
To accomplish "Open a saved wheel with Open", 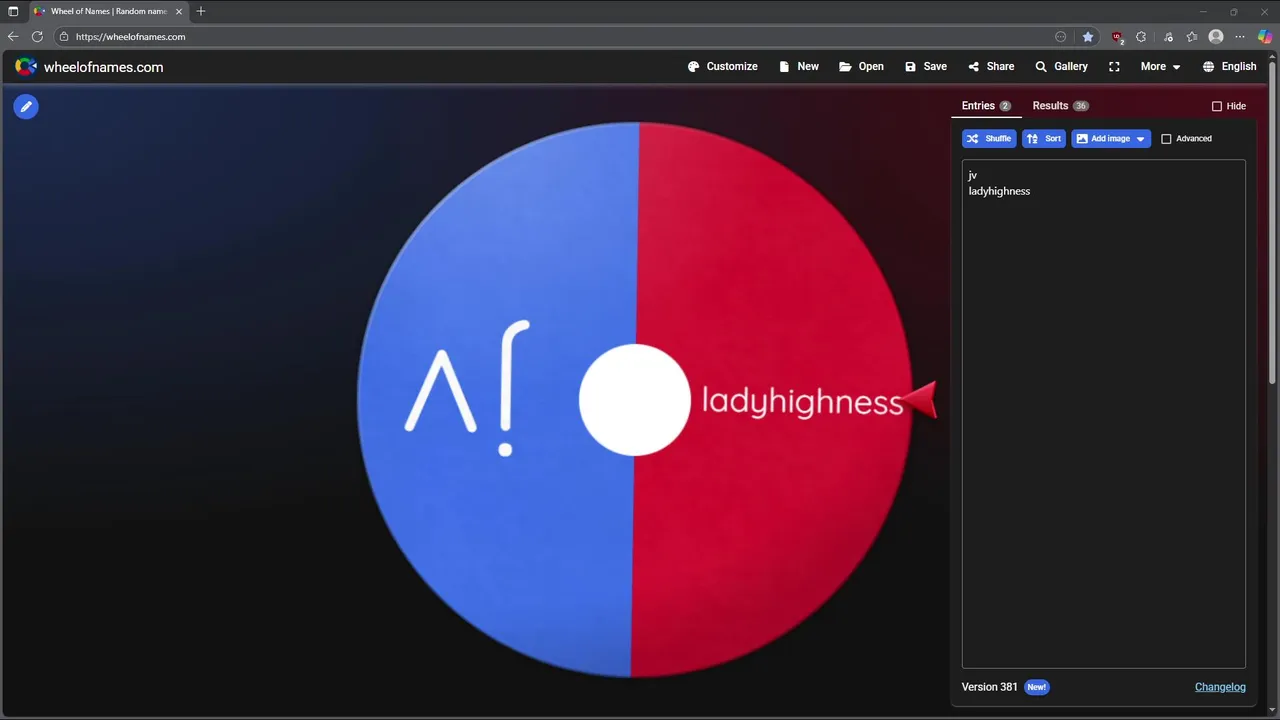I will pos(861,66).
